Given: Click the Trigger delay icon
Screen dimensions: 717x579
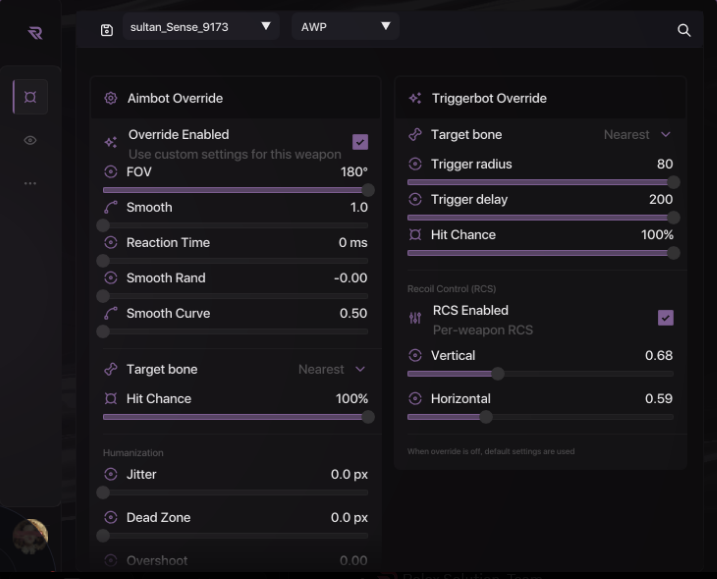Looking at the screenshot, I should (415, 199).
